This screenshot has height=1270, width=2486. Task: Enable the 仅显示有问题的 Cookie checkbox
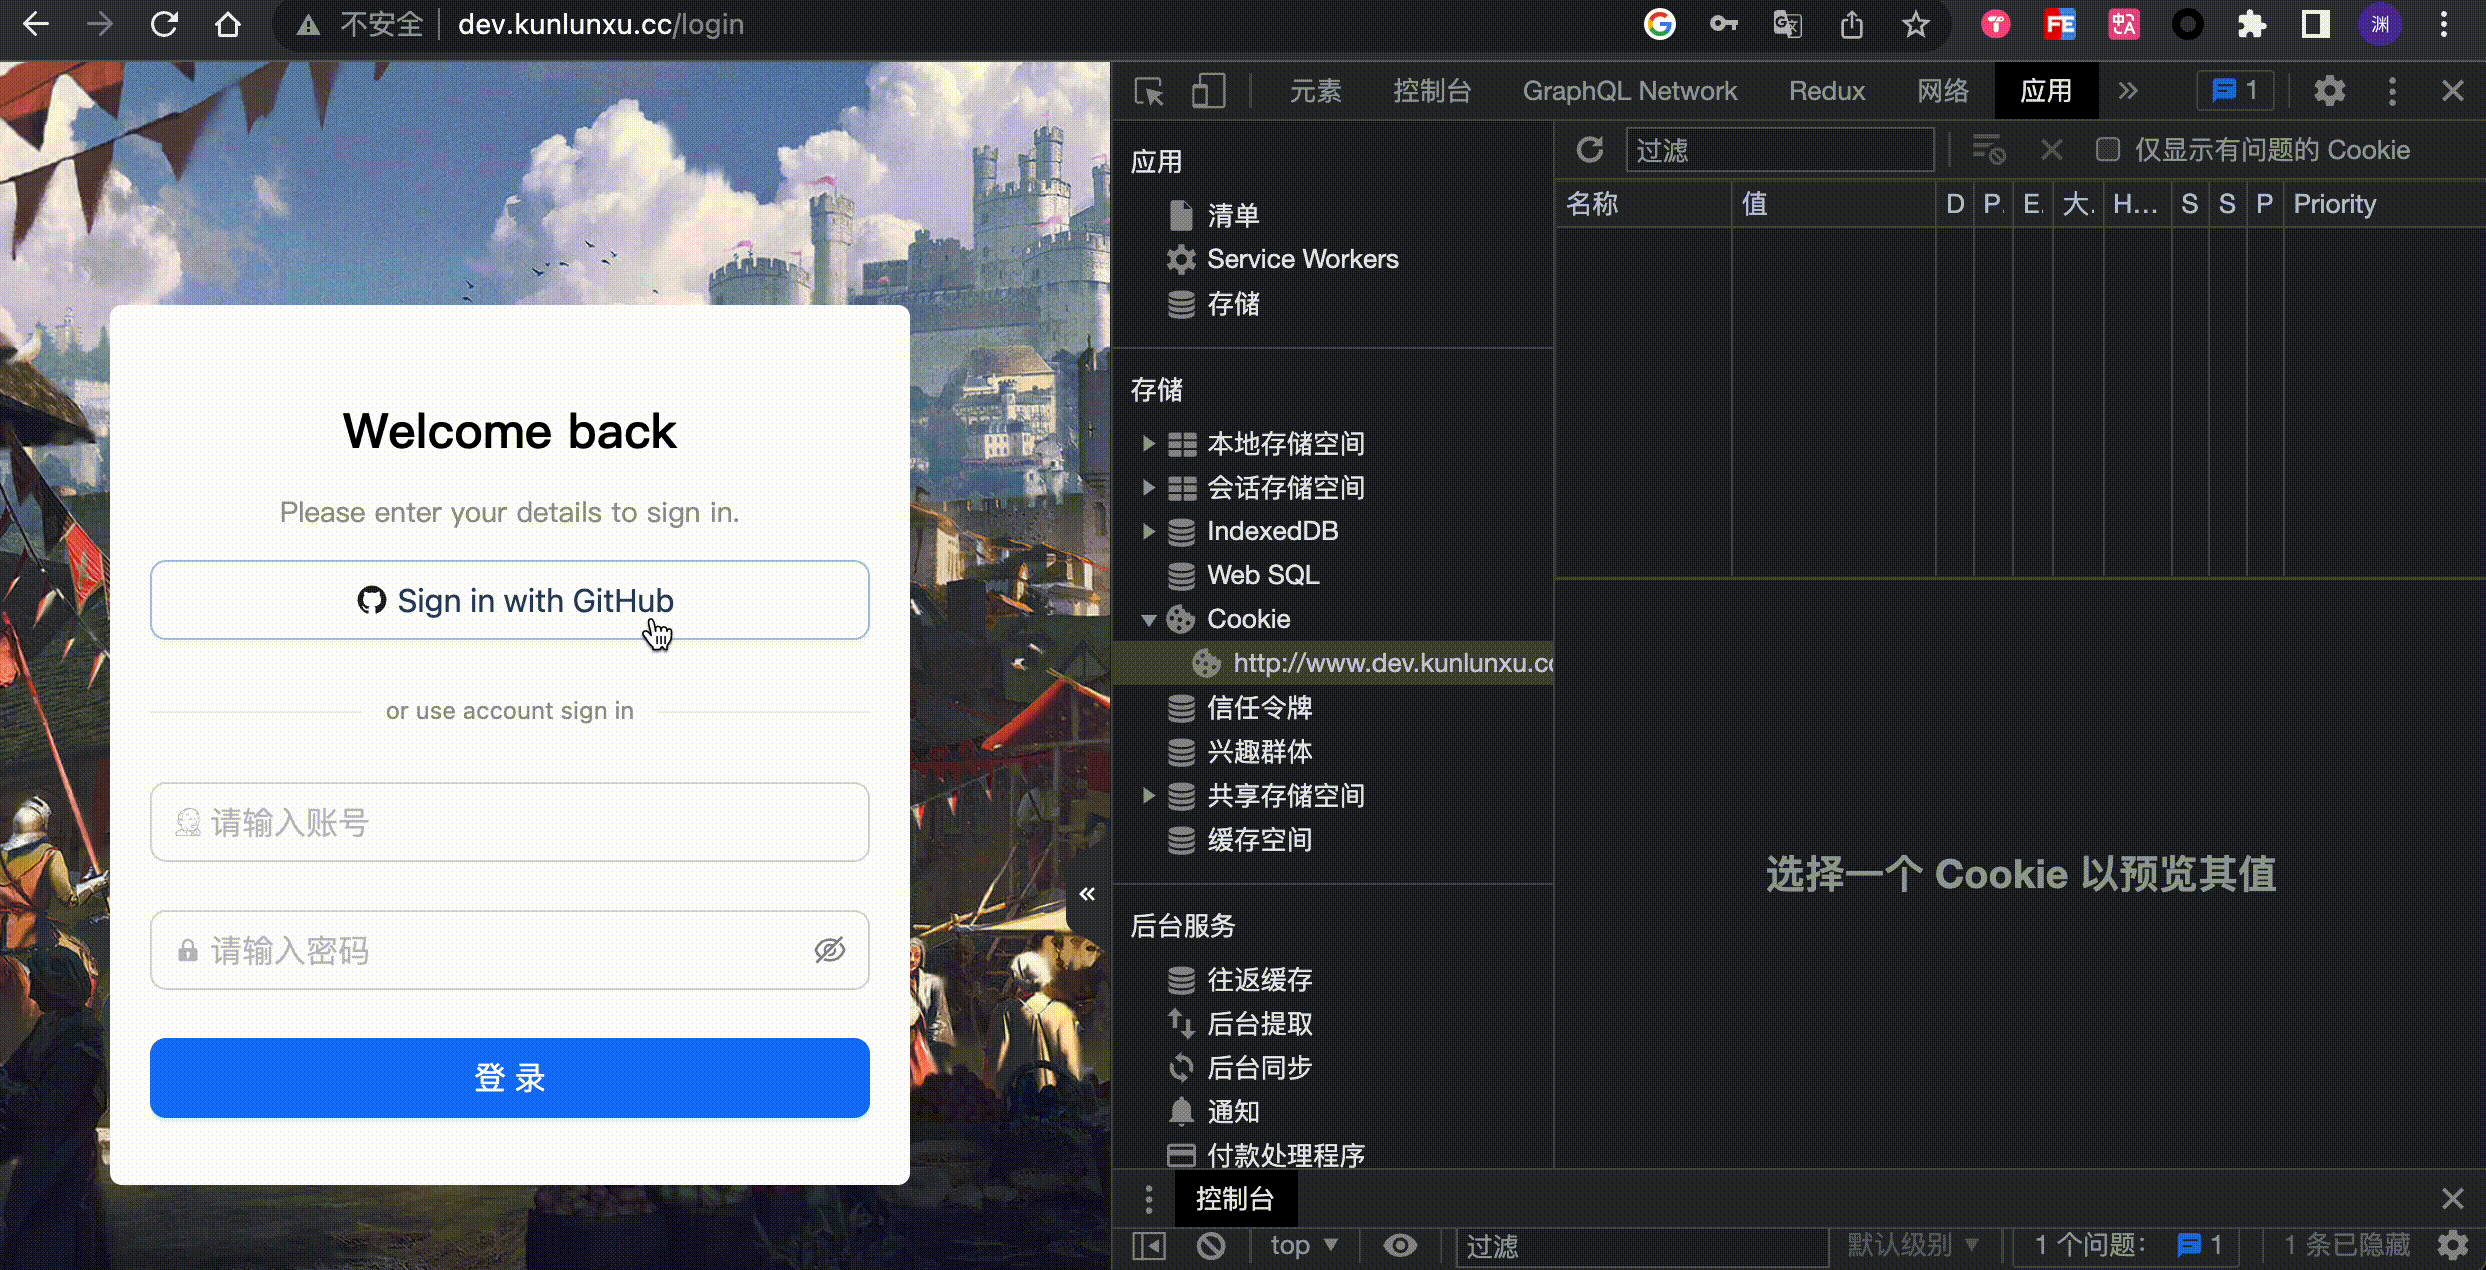pos(2108,150)
